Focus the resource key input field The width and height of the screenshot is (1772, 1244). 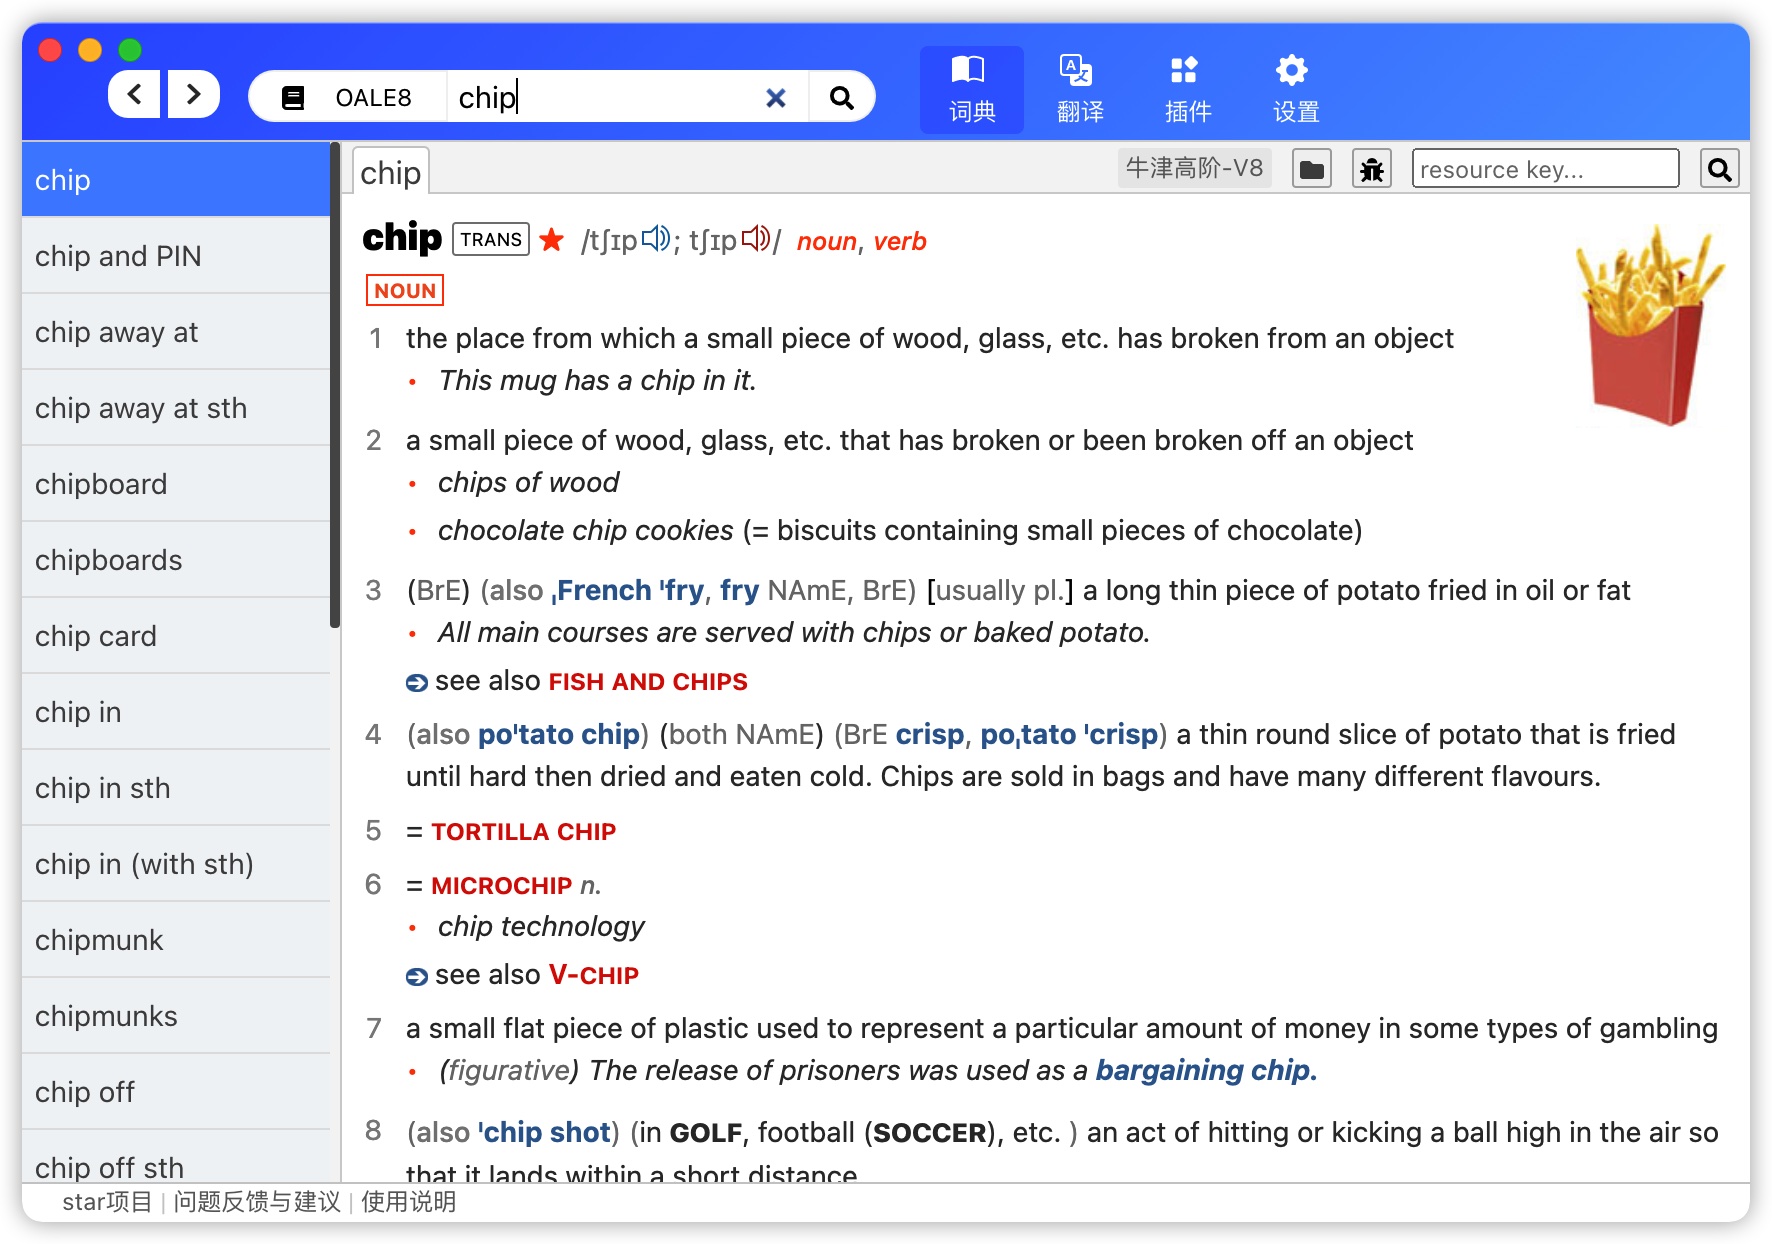[x=1545, y=169]
